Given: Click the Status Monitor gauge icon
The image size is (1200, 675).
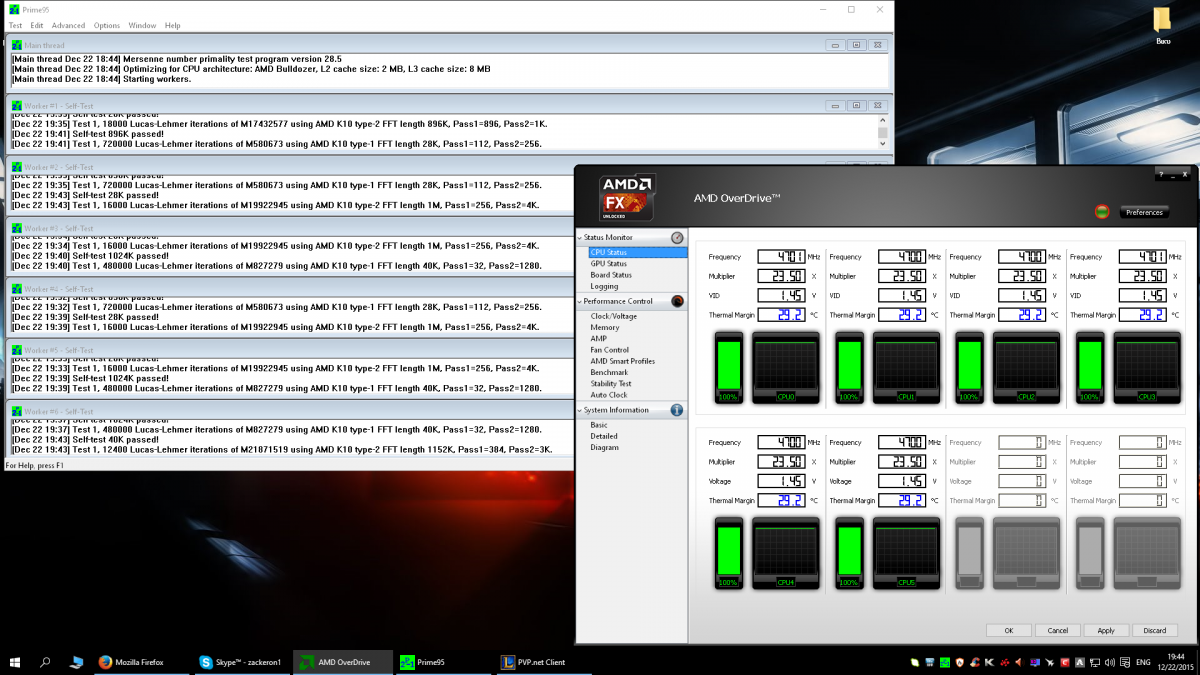Looking at the screenshot, I should tap(677, 238).
